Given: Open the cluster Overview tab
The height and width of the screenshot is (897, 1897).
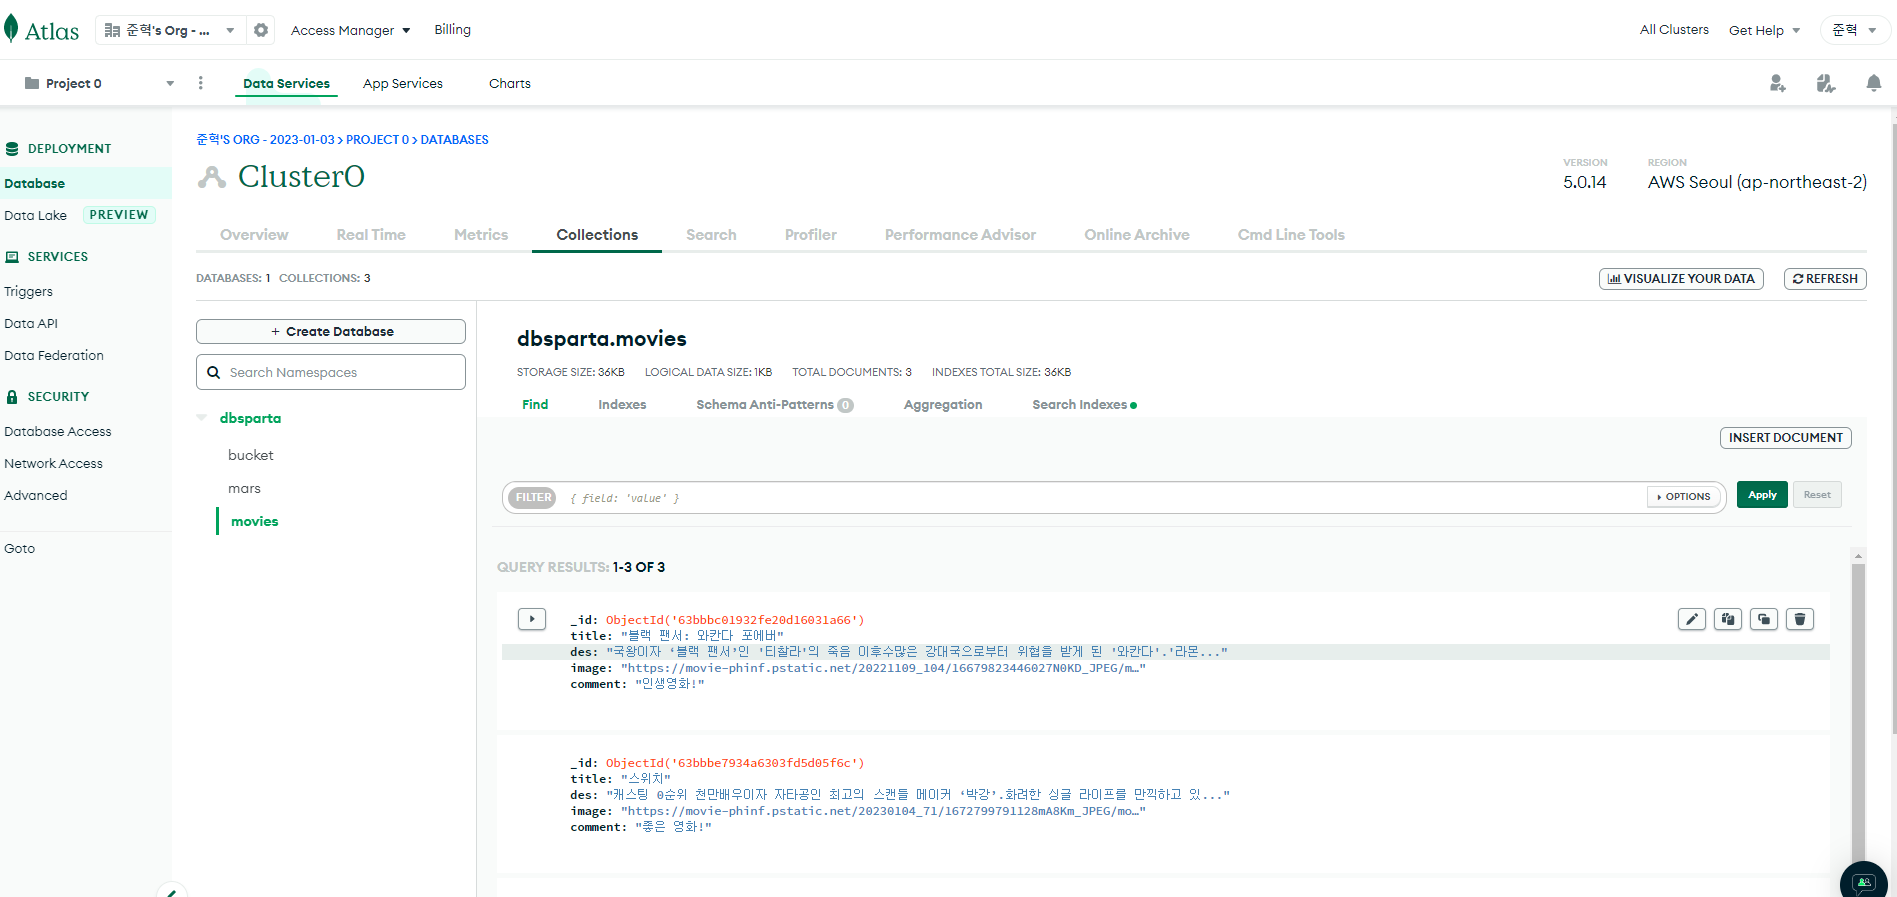Looking at the screenshot, I should coord(254,235).
